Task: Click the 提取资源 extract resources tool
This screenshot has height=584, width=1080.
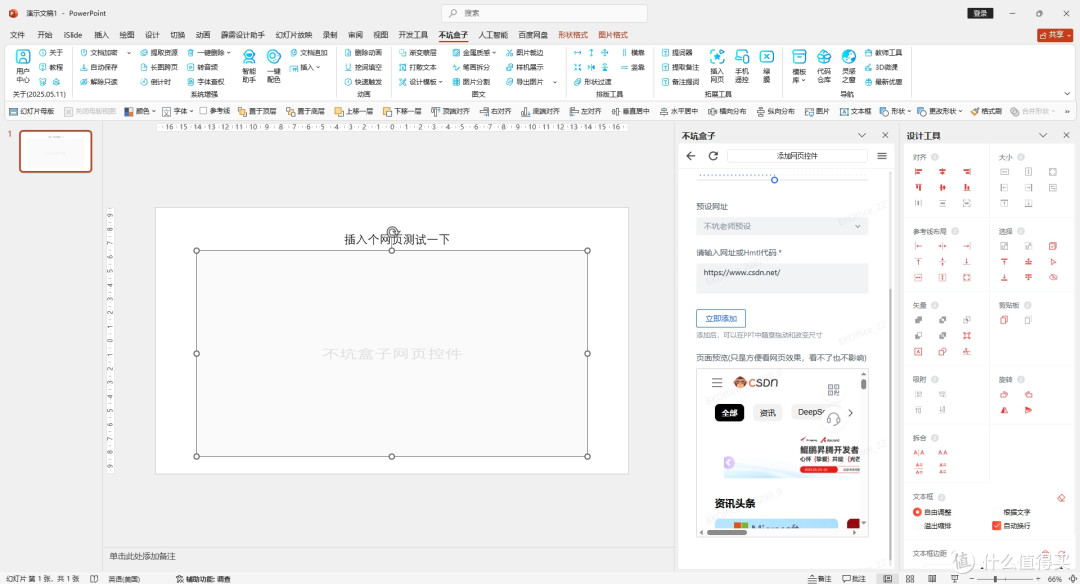Action: coord(159,52)
